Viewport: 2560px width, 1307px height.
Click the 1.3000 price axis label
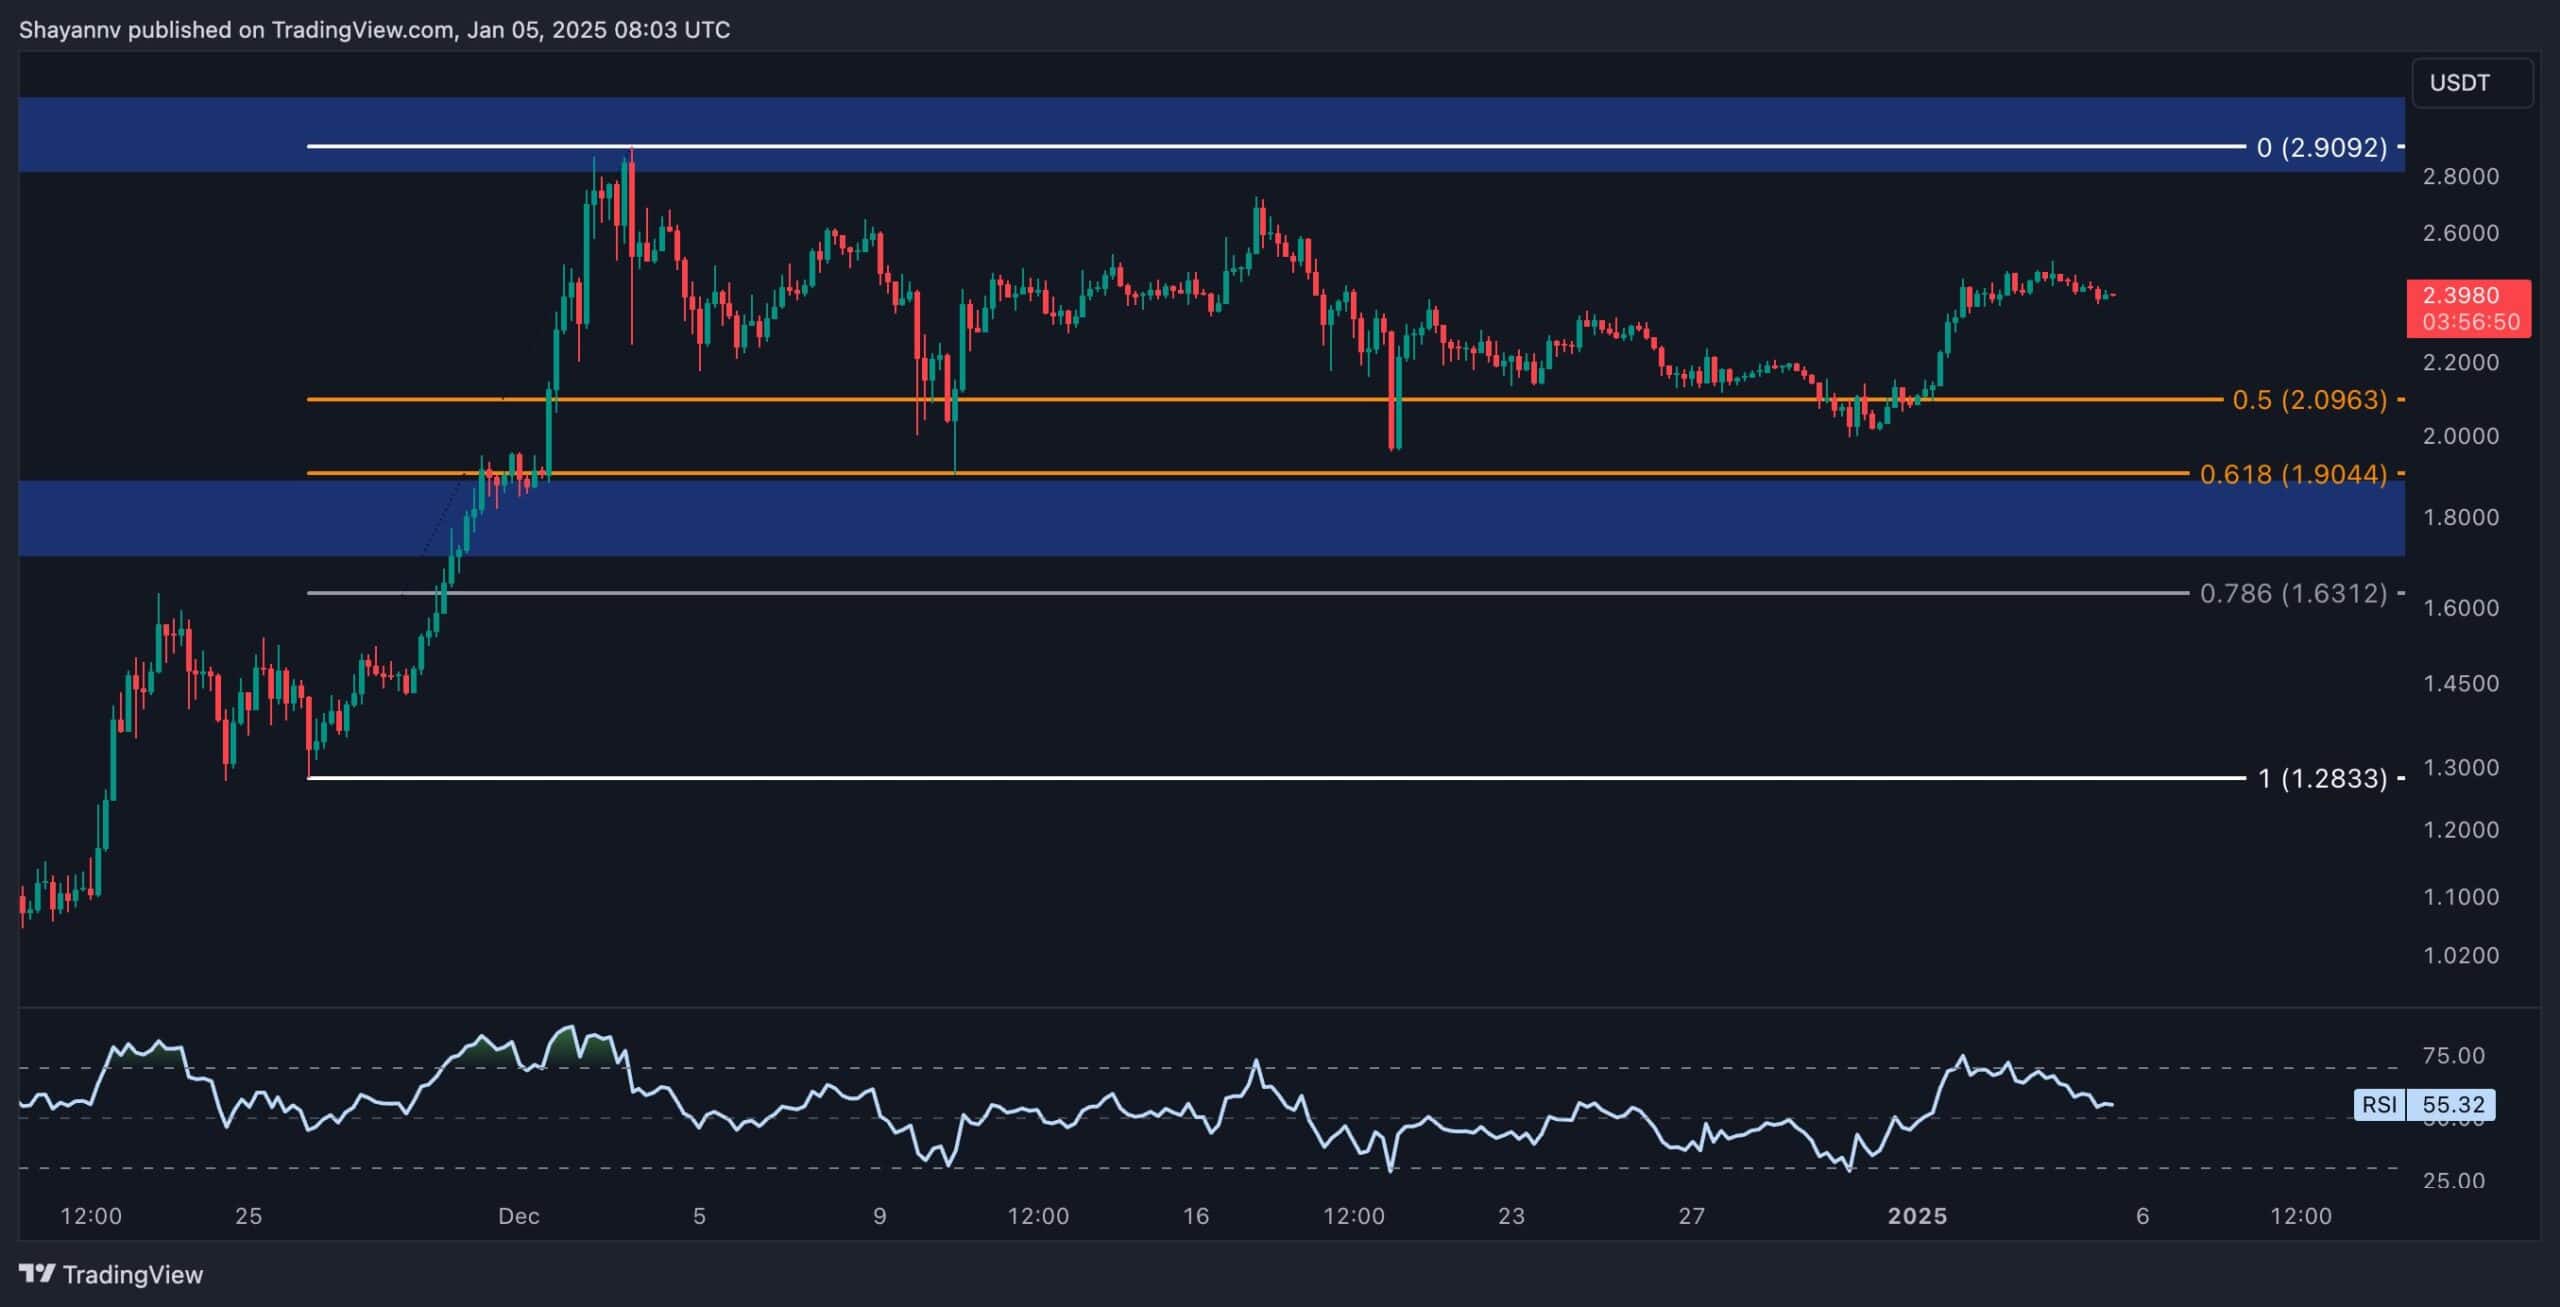2461,768
